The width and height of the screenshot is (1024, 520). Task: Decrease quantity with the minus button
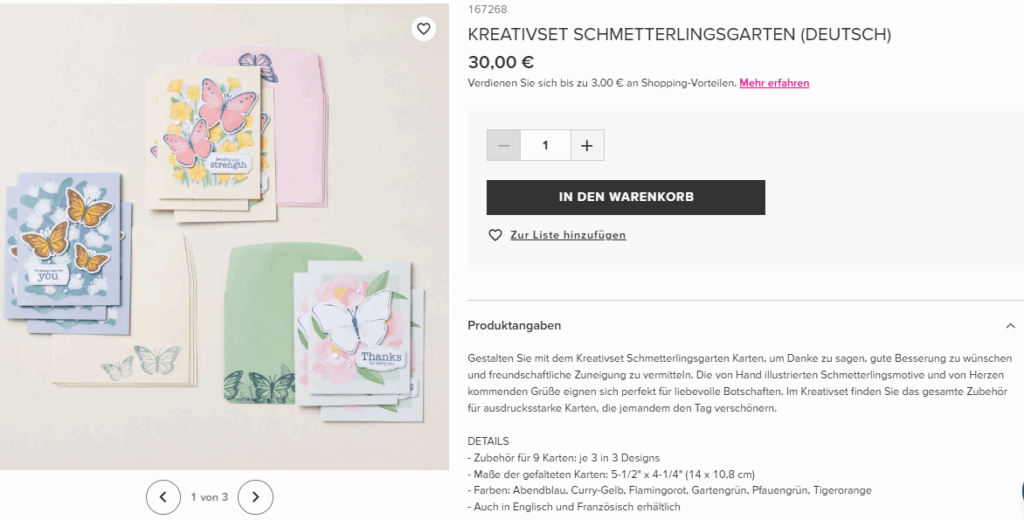[x=504, y=145]
